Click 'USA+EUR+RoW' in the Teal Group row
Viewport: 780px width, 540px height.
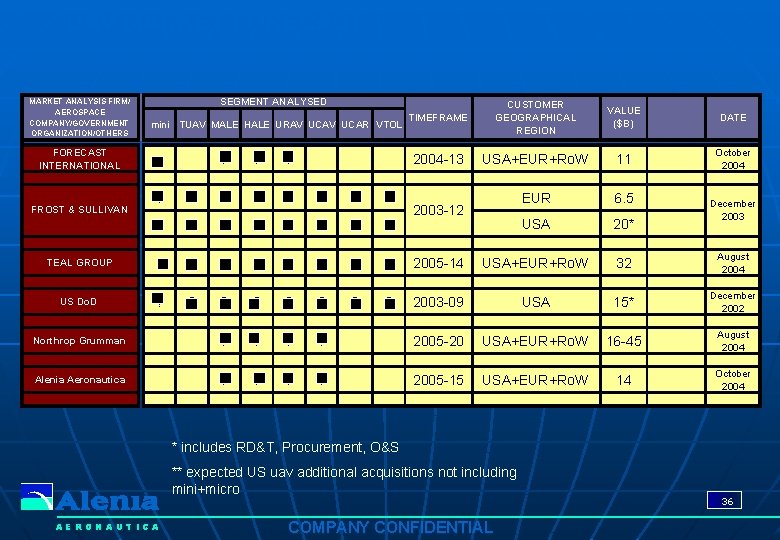[536, 263]
